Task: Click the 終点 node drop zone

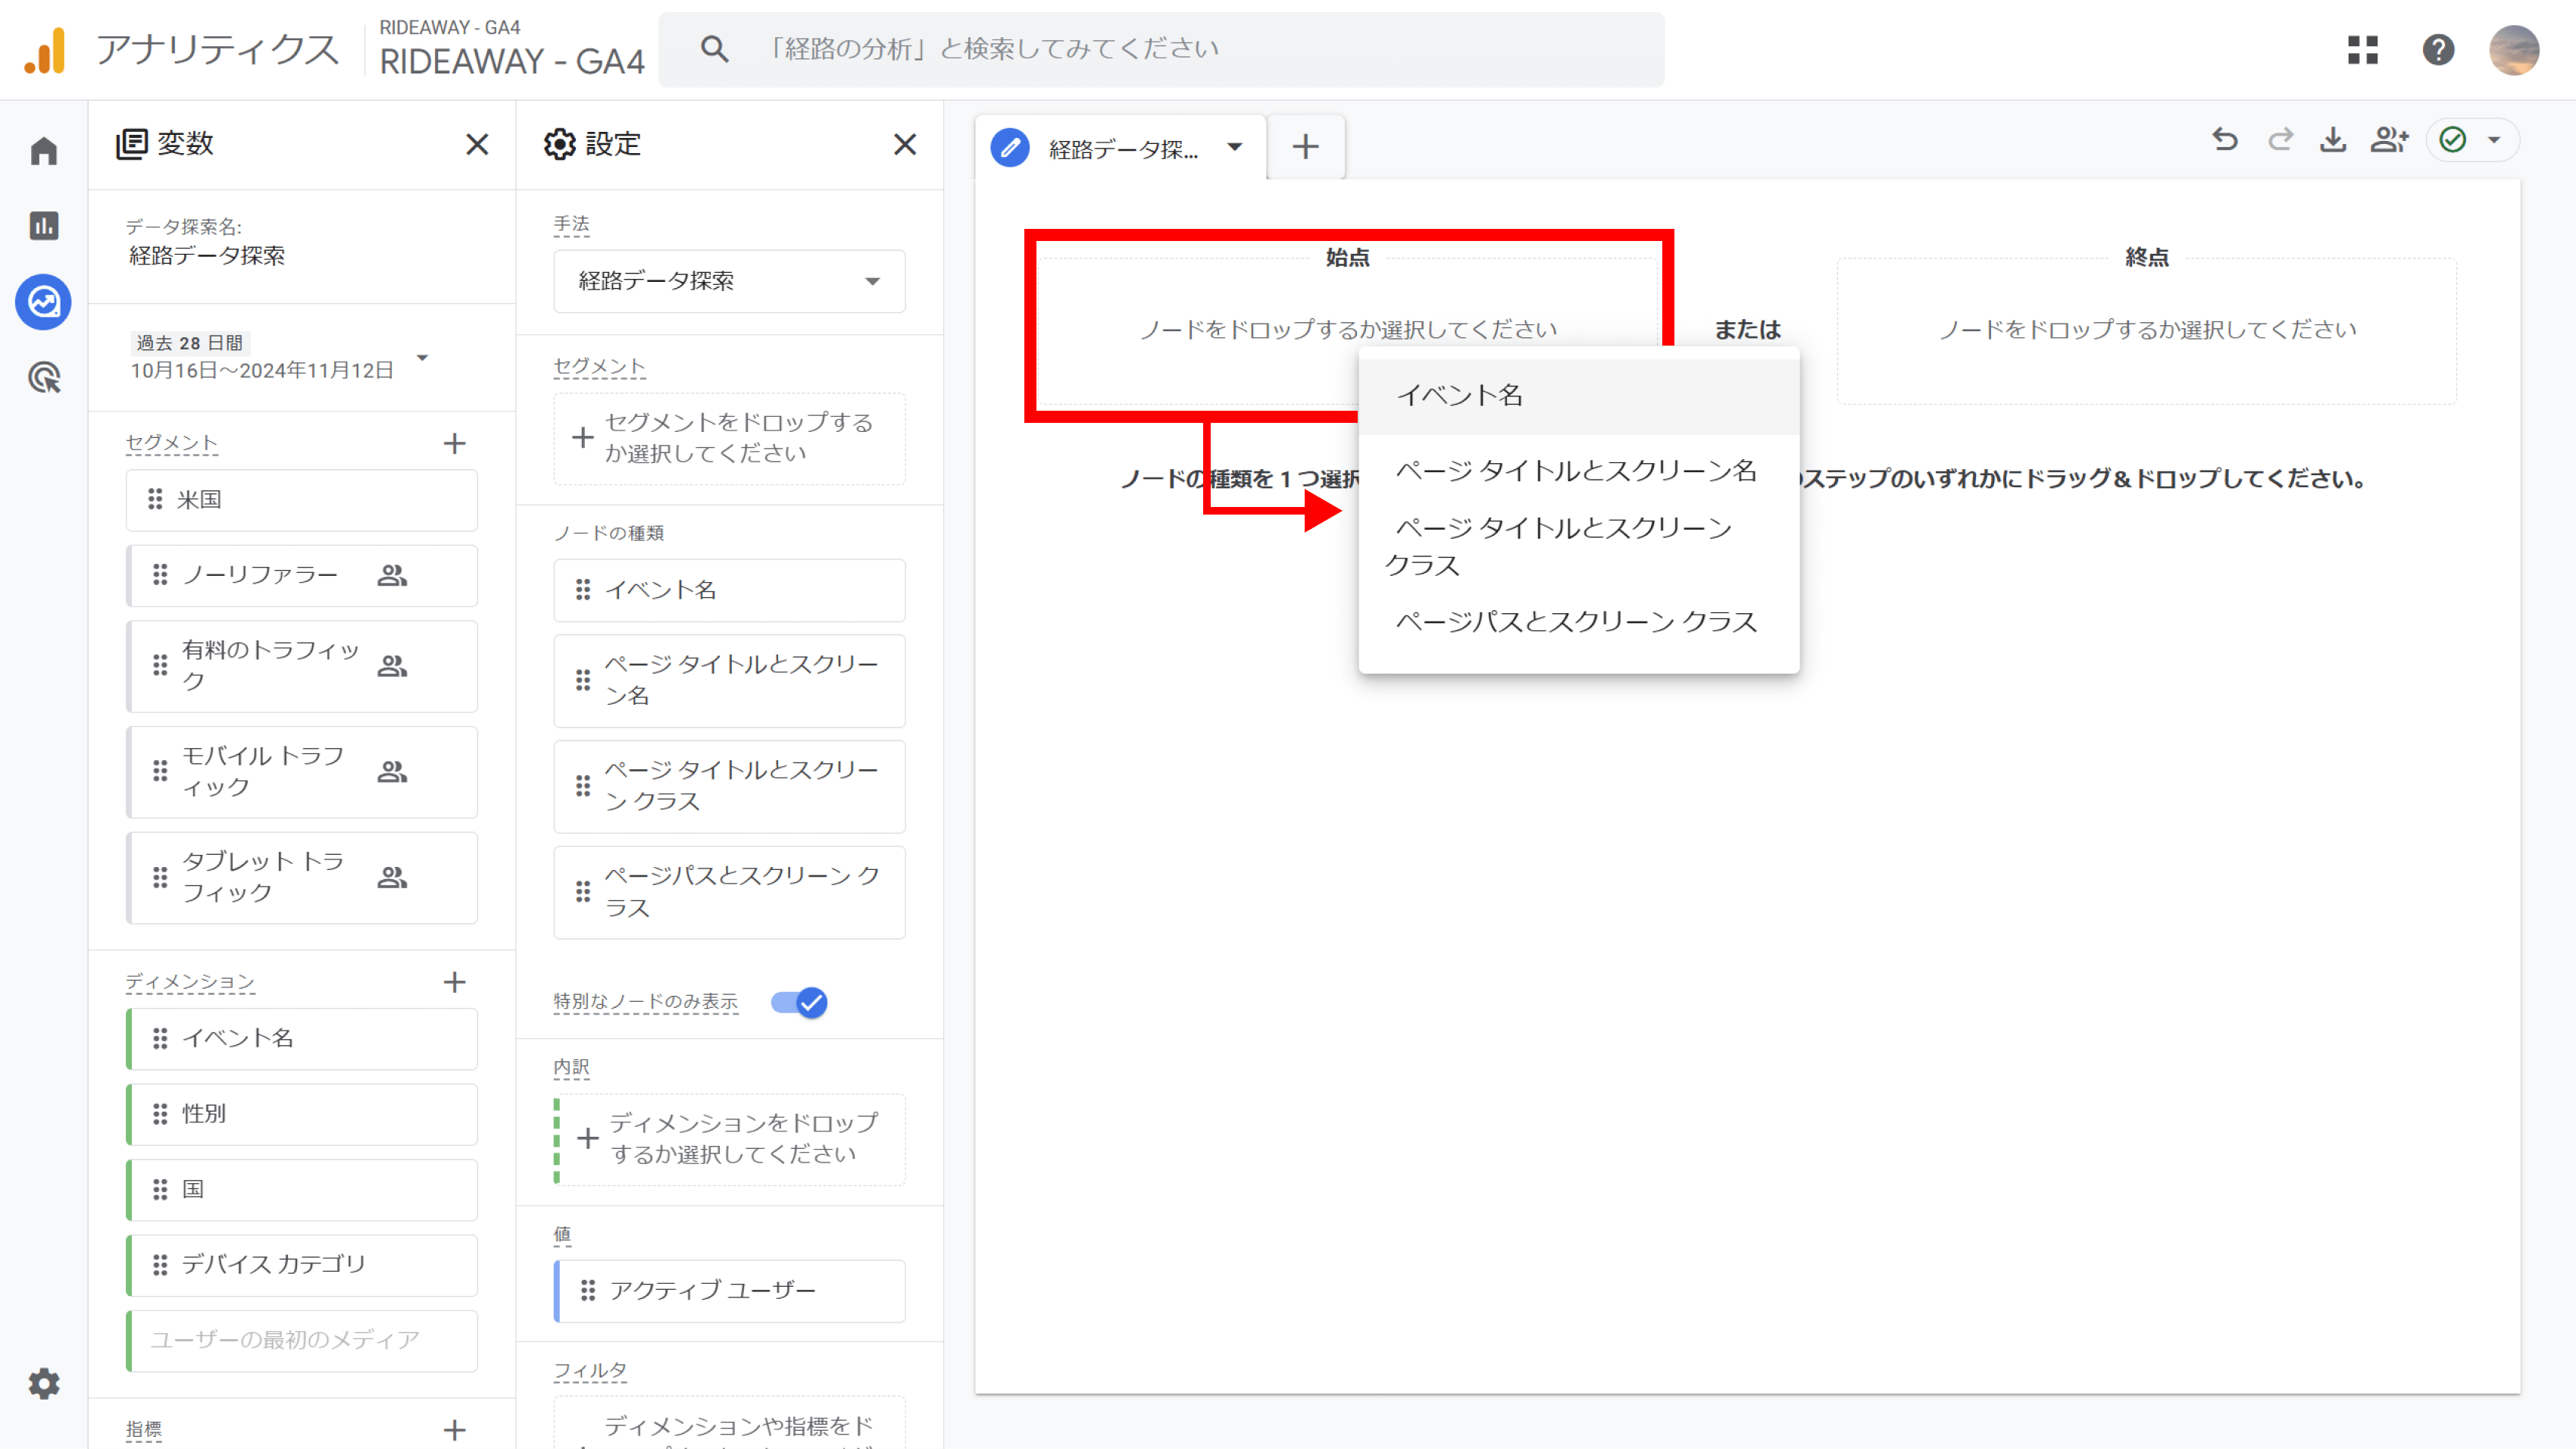Action: pyautogui.click(x=2147, y=330)
